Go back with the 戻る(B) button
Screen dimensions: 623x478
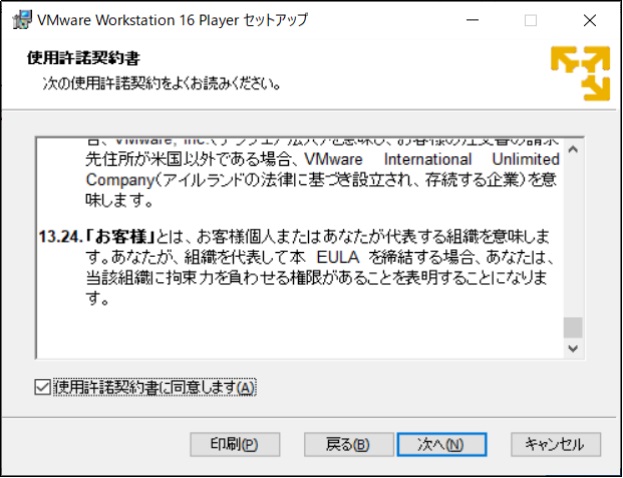pos(348,445)
